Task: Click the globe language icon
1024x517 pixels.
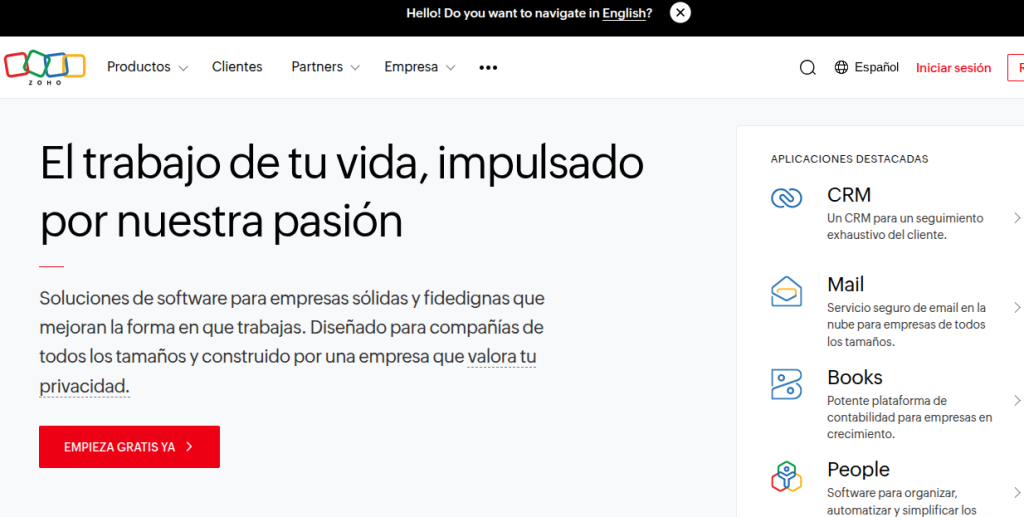Action: 841,68
